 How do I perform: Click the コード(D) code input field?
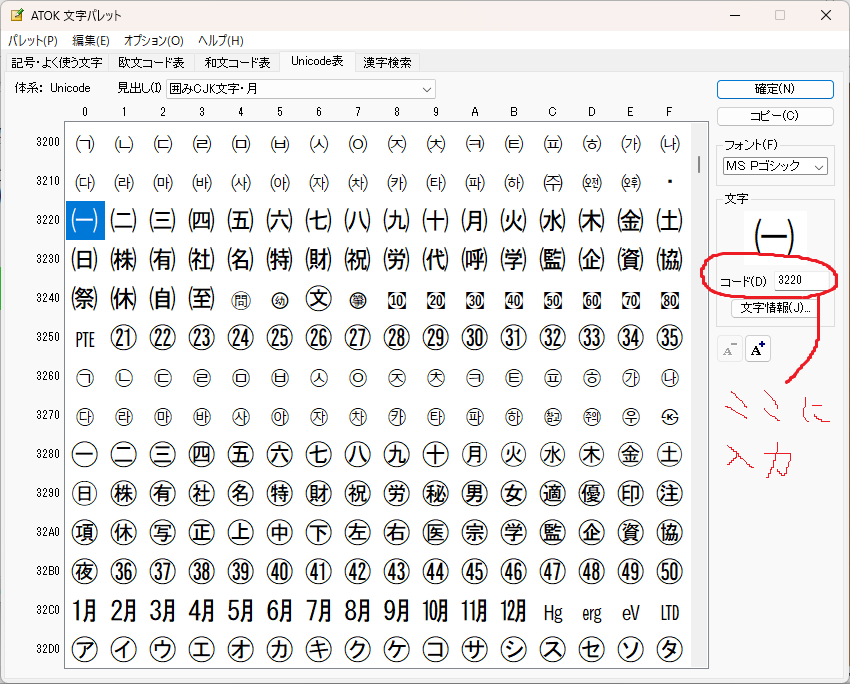tap(800, 280)
